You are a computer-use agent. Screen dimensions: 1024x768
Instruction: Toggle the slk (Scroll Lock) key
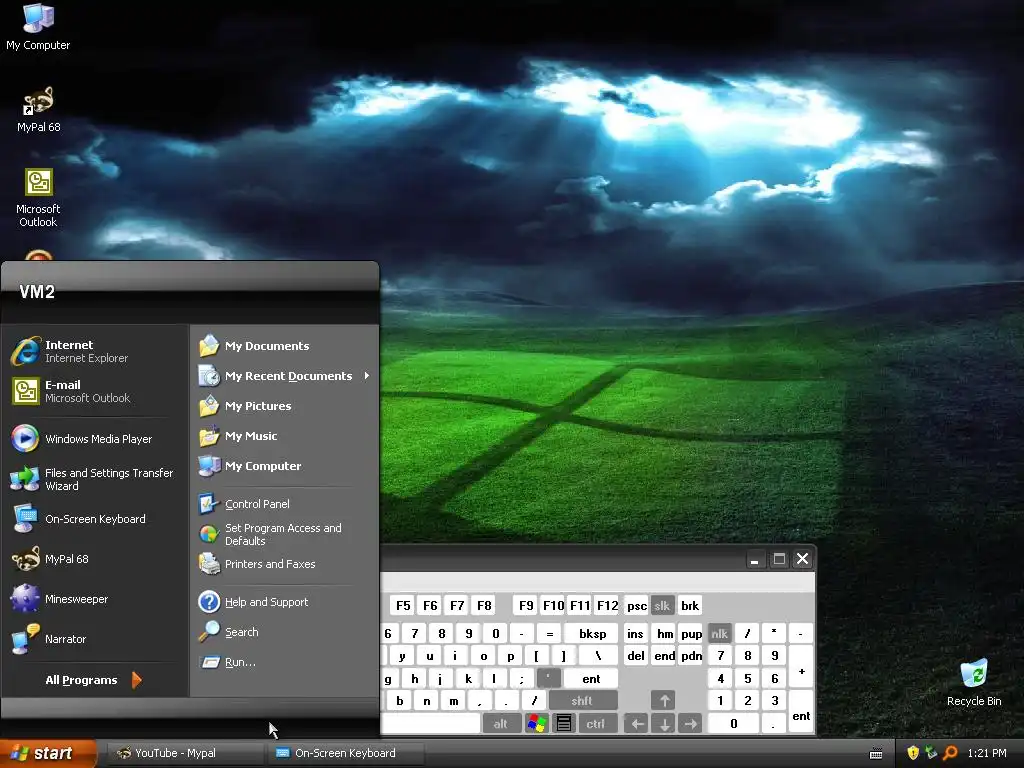pyautogui.click(x=662, y=606)
